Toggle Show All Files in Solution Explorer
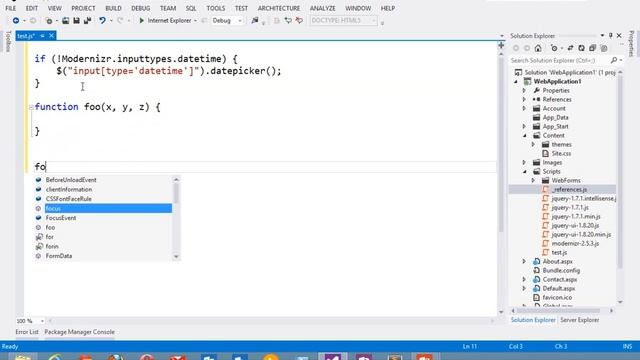Image resolution: width=640 pixels, height=360 pixels. (604, 48)
